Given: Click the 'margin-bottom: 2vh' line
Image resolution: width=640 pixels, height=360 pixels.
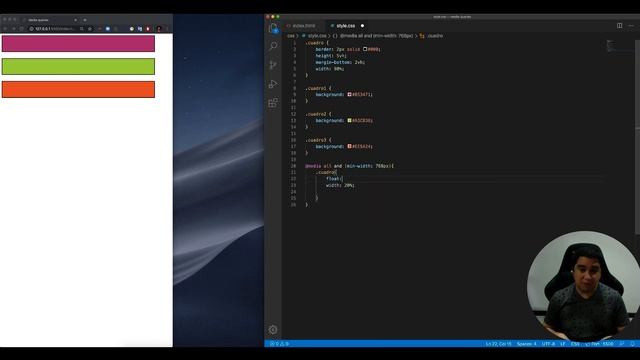Looking at the screenshot, I should pos(340,62).
